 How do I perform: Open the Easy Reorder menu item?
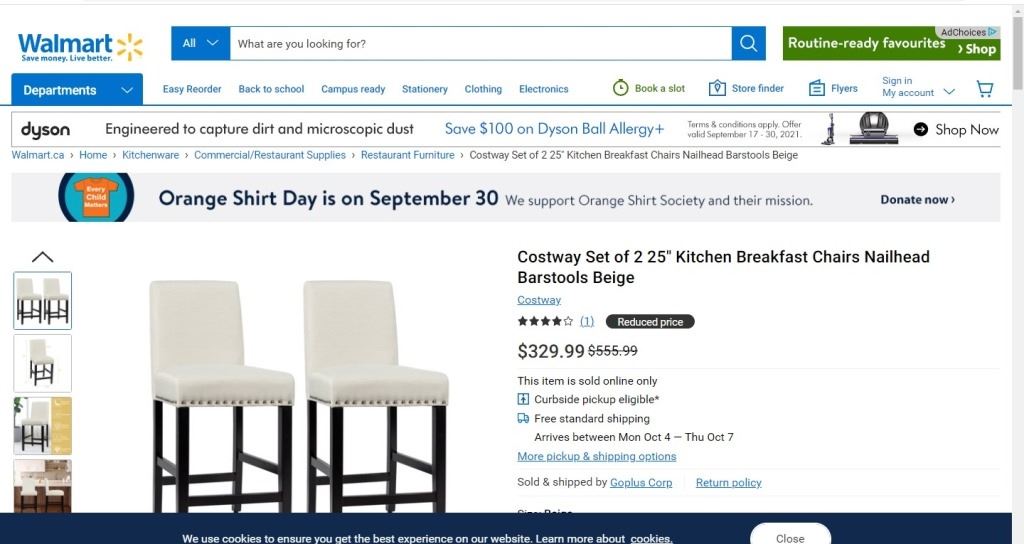(x=192, y=89)
